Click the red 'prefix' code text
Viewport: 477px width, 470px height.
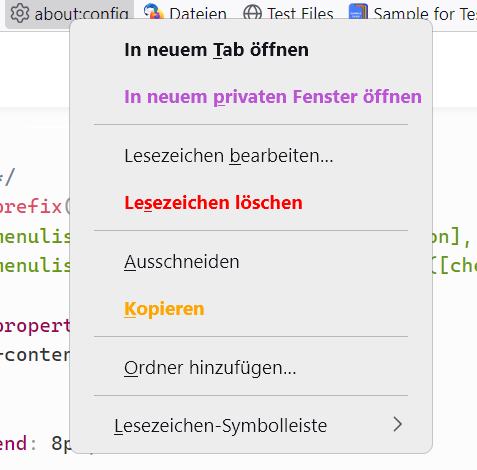[x=31, y=207]
